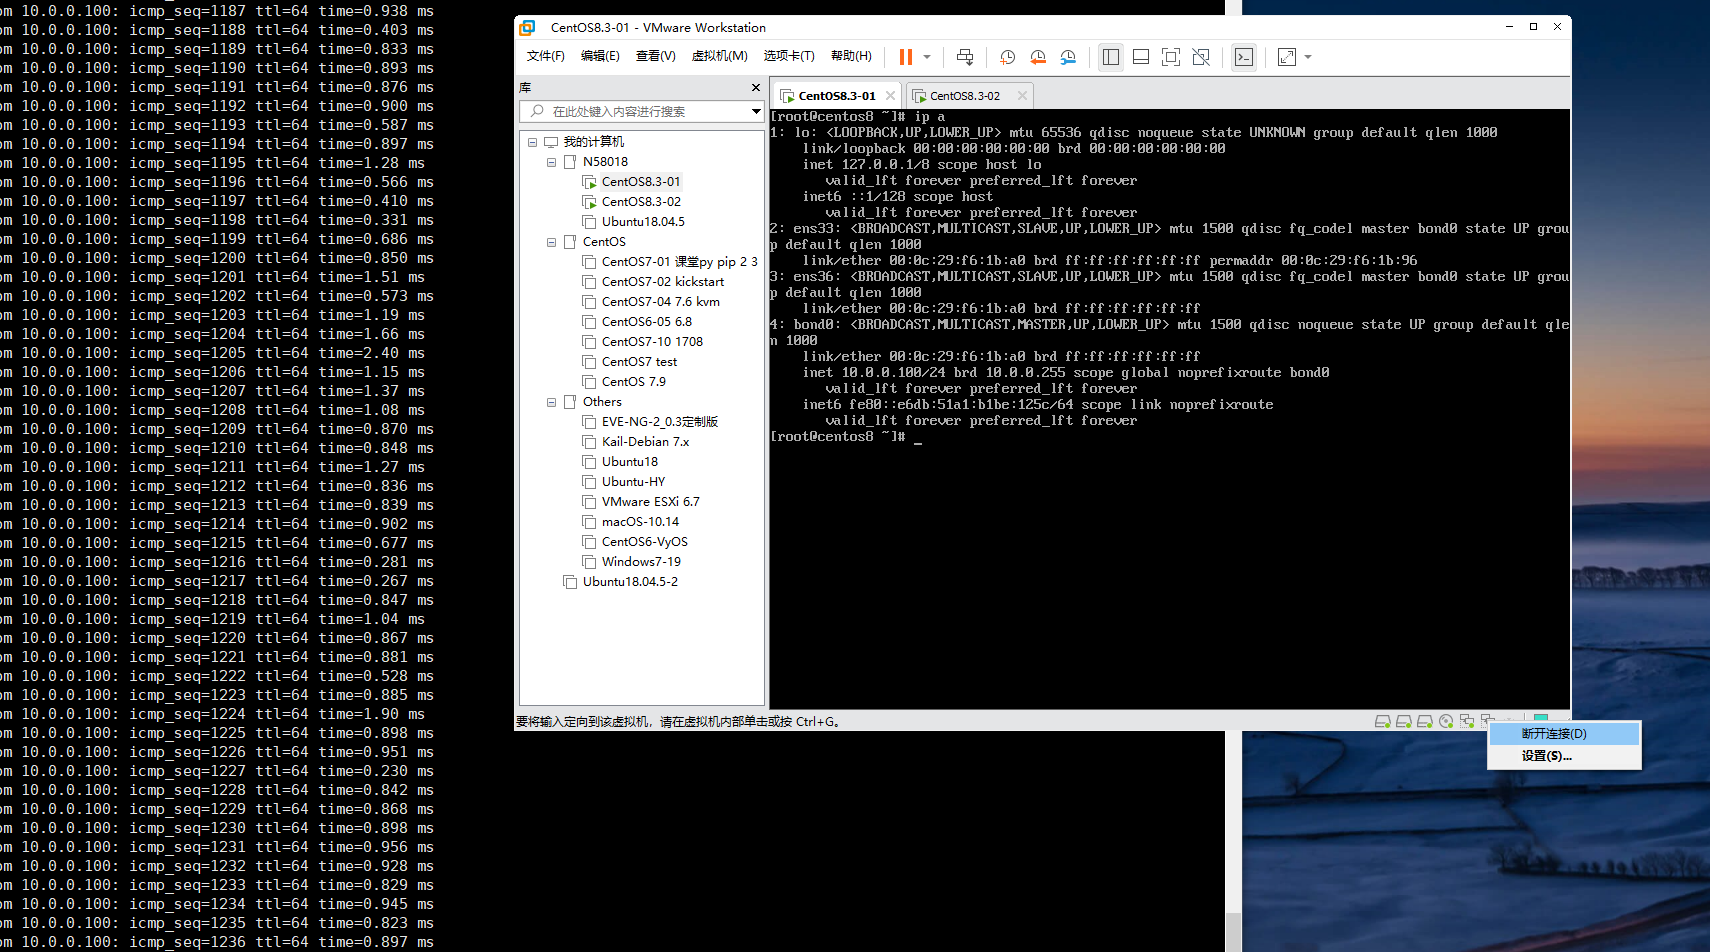The width and height of the screenshot is (1710, 952).
Task: Send Ctrl+Alt+Del to the guest
Action: click(964, 57)
